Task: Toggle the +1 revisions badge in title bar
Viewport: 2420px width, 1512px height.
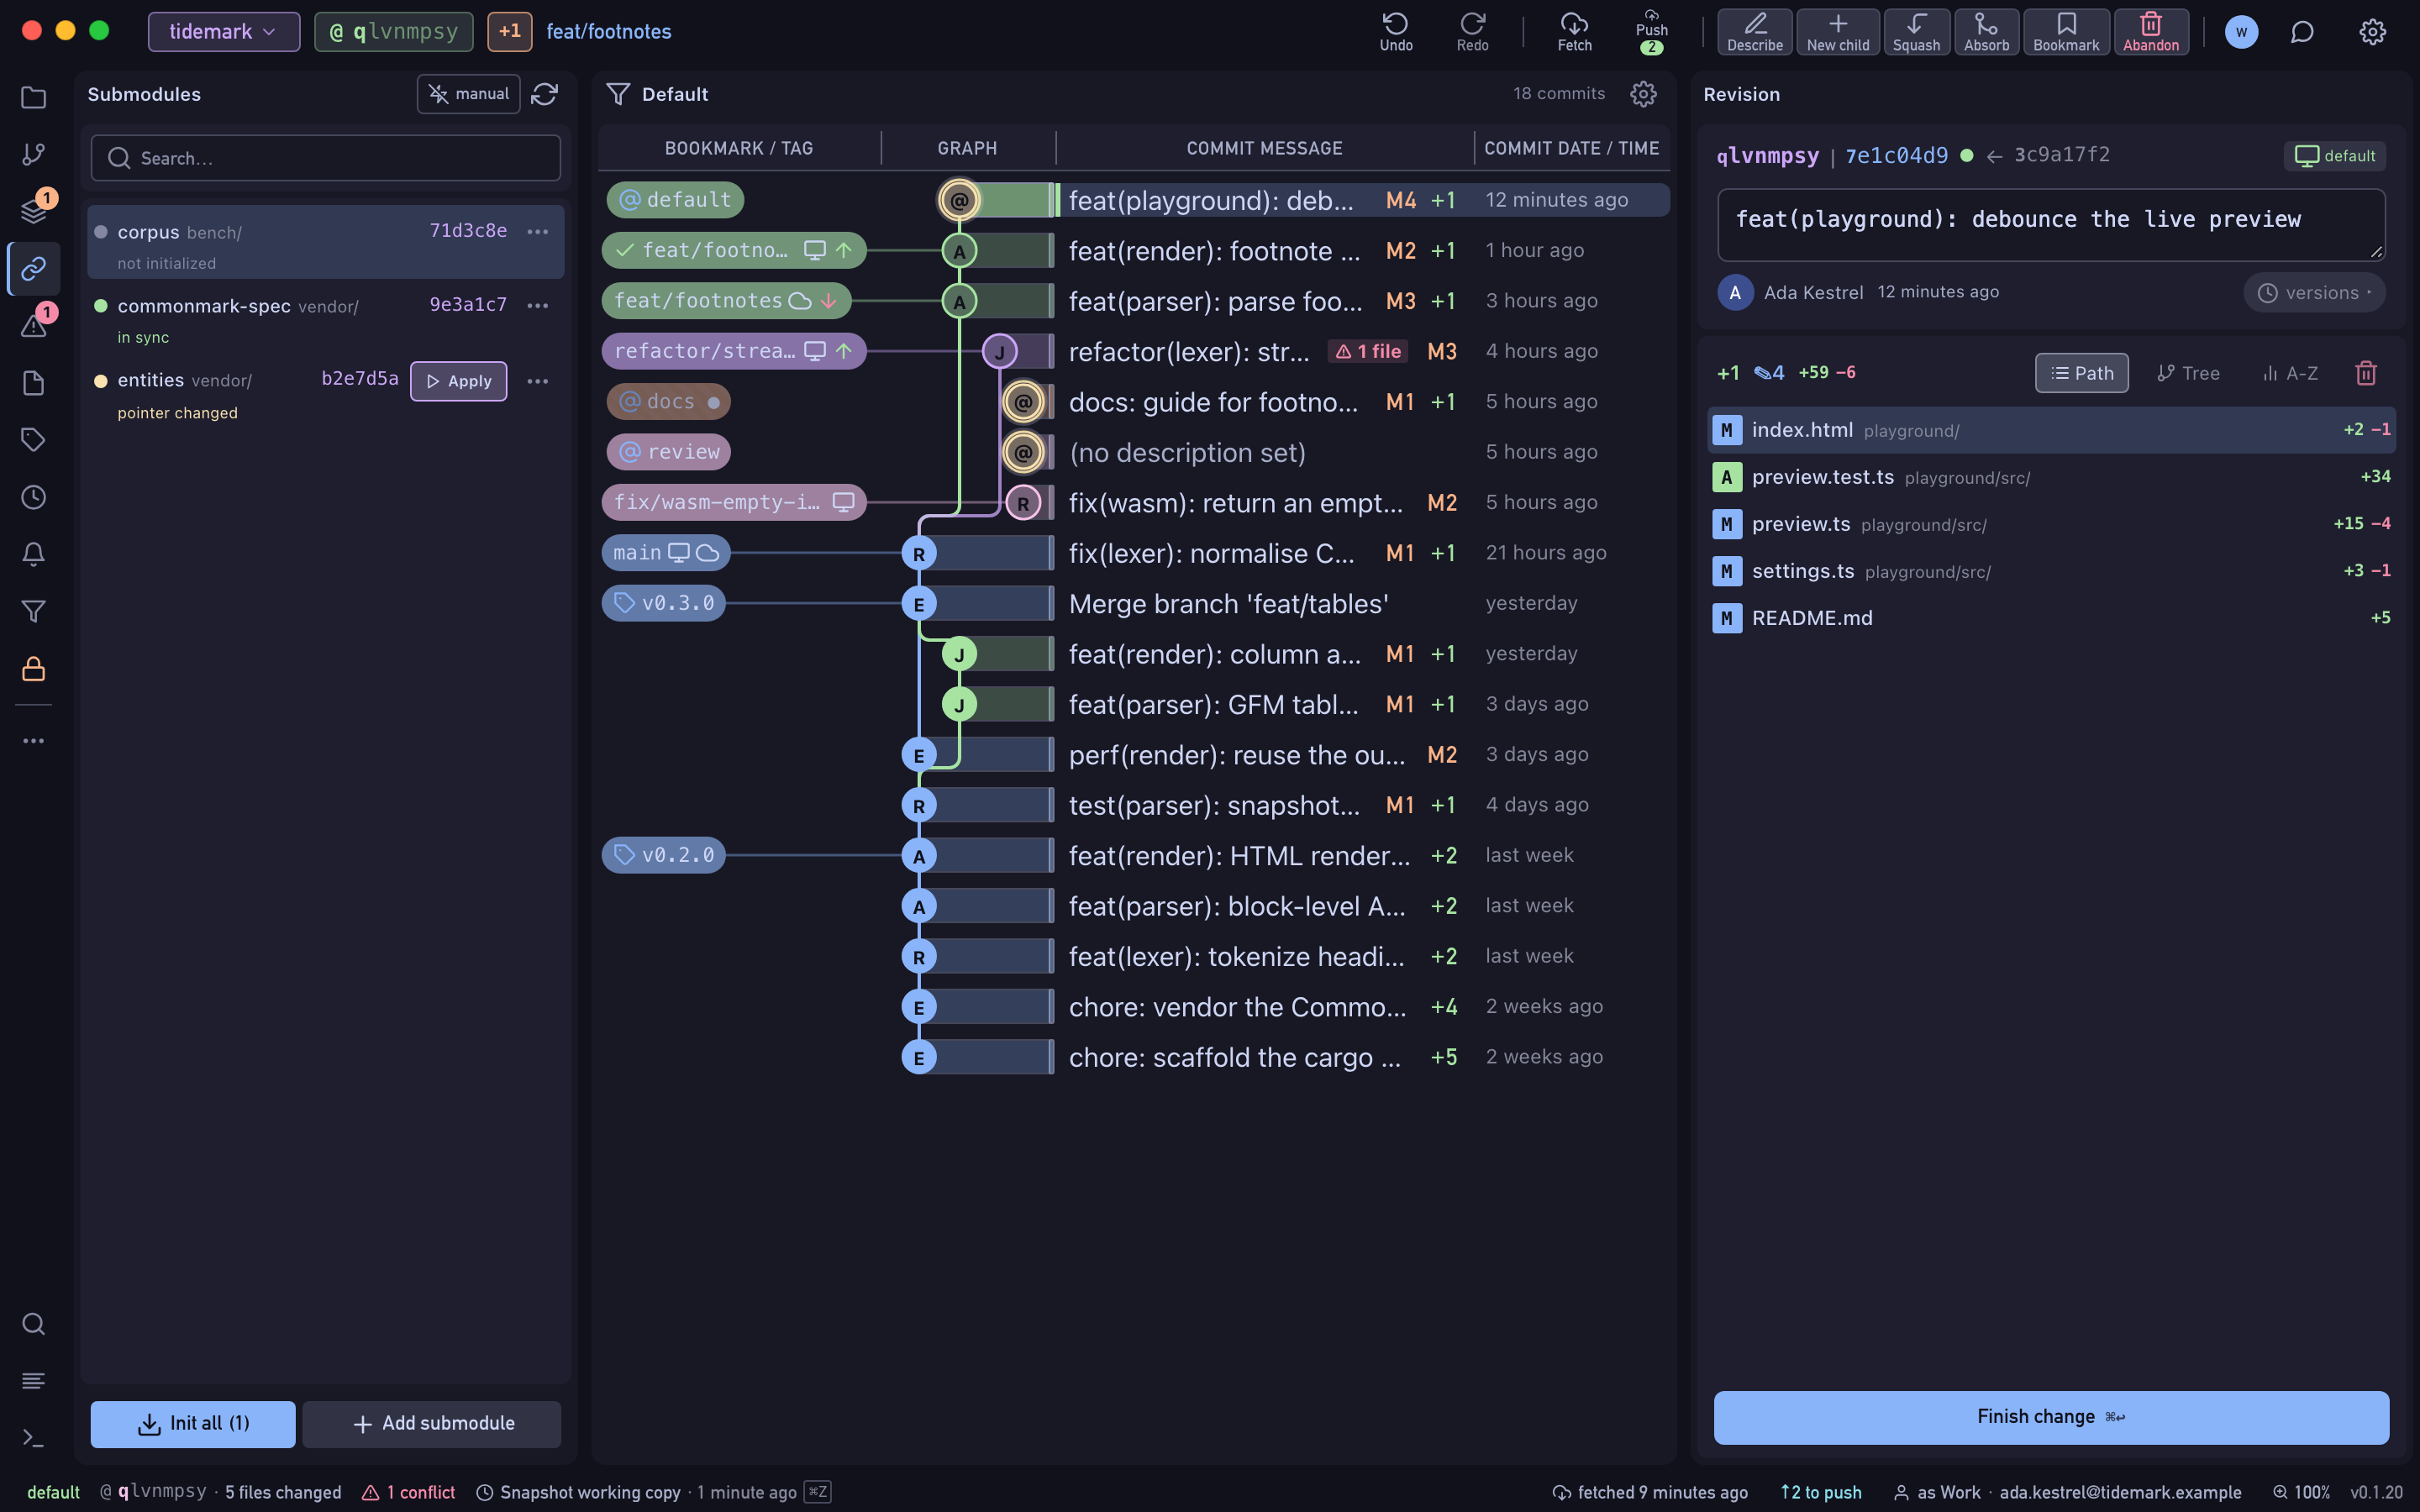Action: pyautogui.click(x=509, y=31)
